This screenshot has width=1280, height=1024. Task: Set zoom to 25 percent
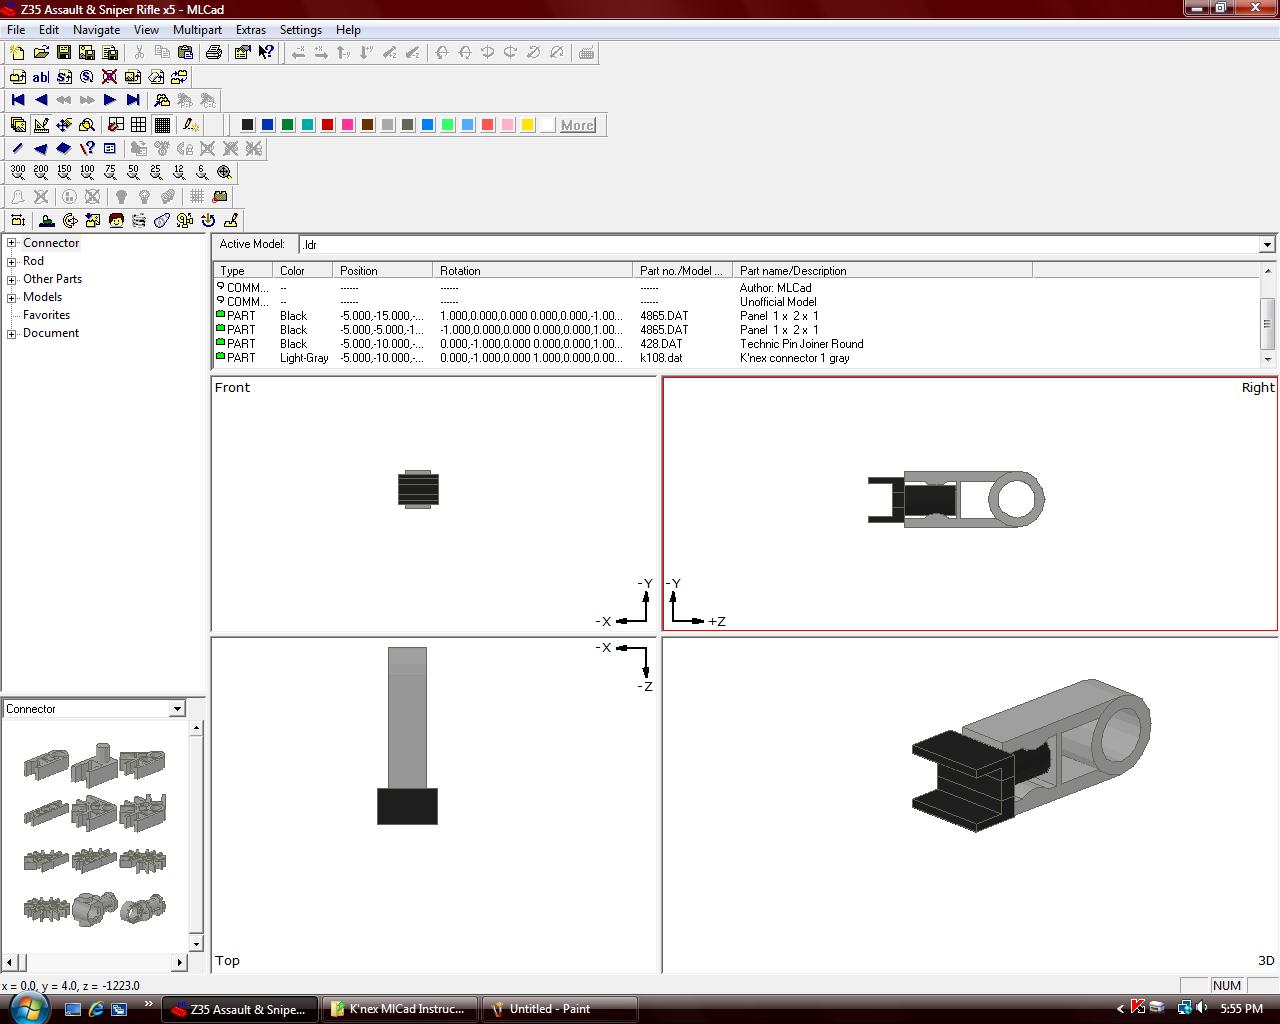[156, 173]
